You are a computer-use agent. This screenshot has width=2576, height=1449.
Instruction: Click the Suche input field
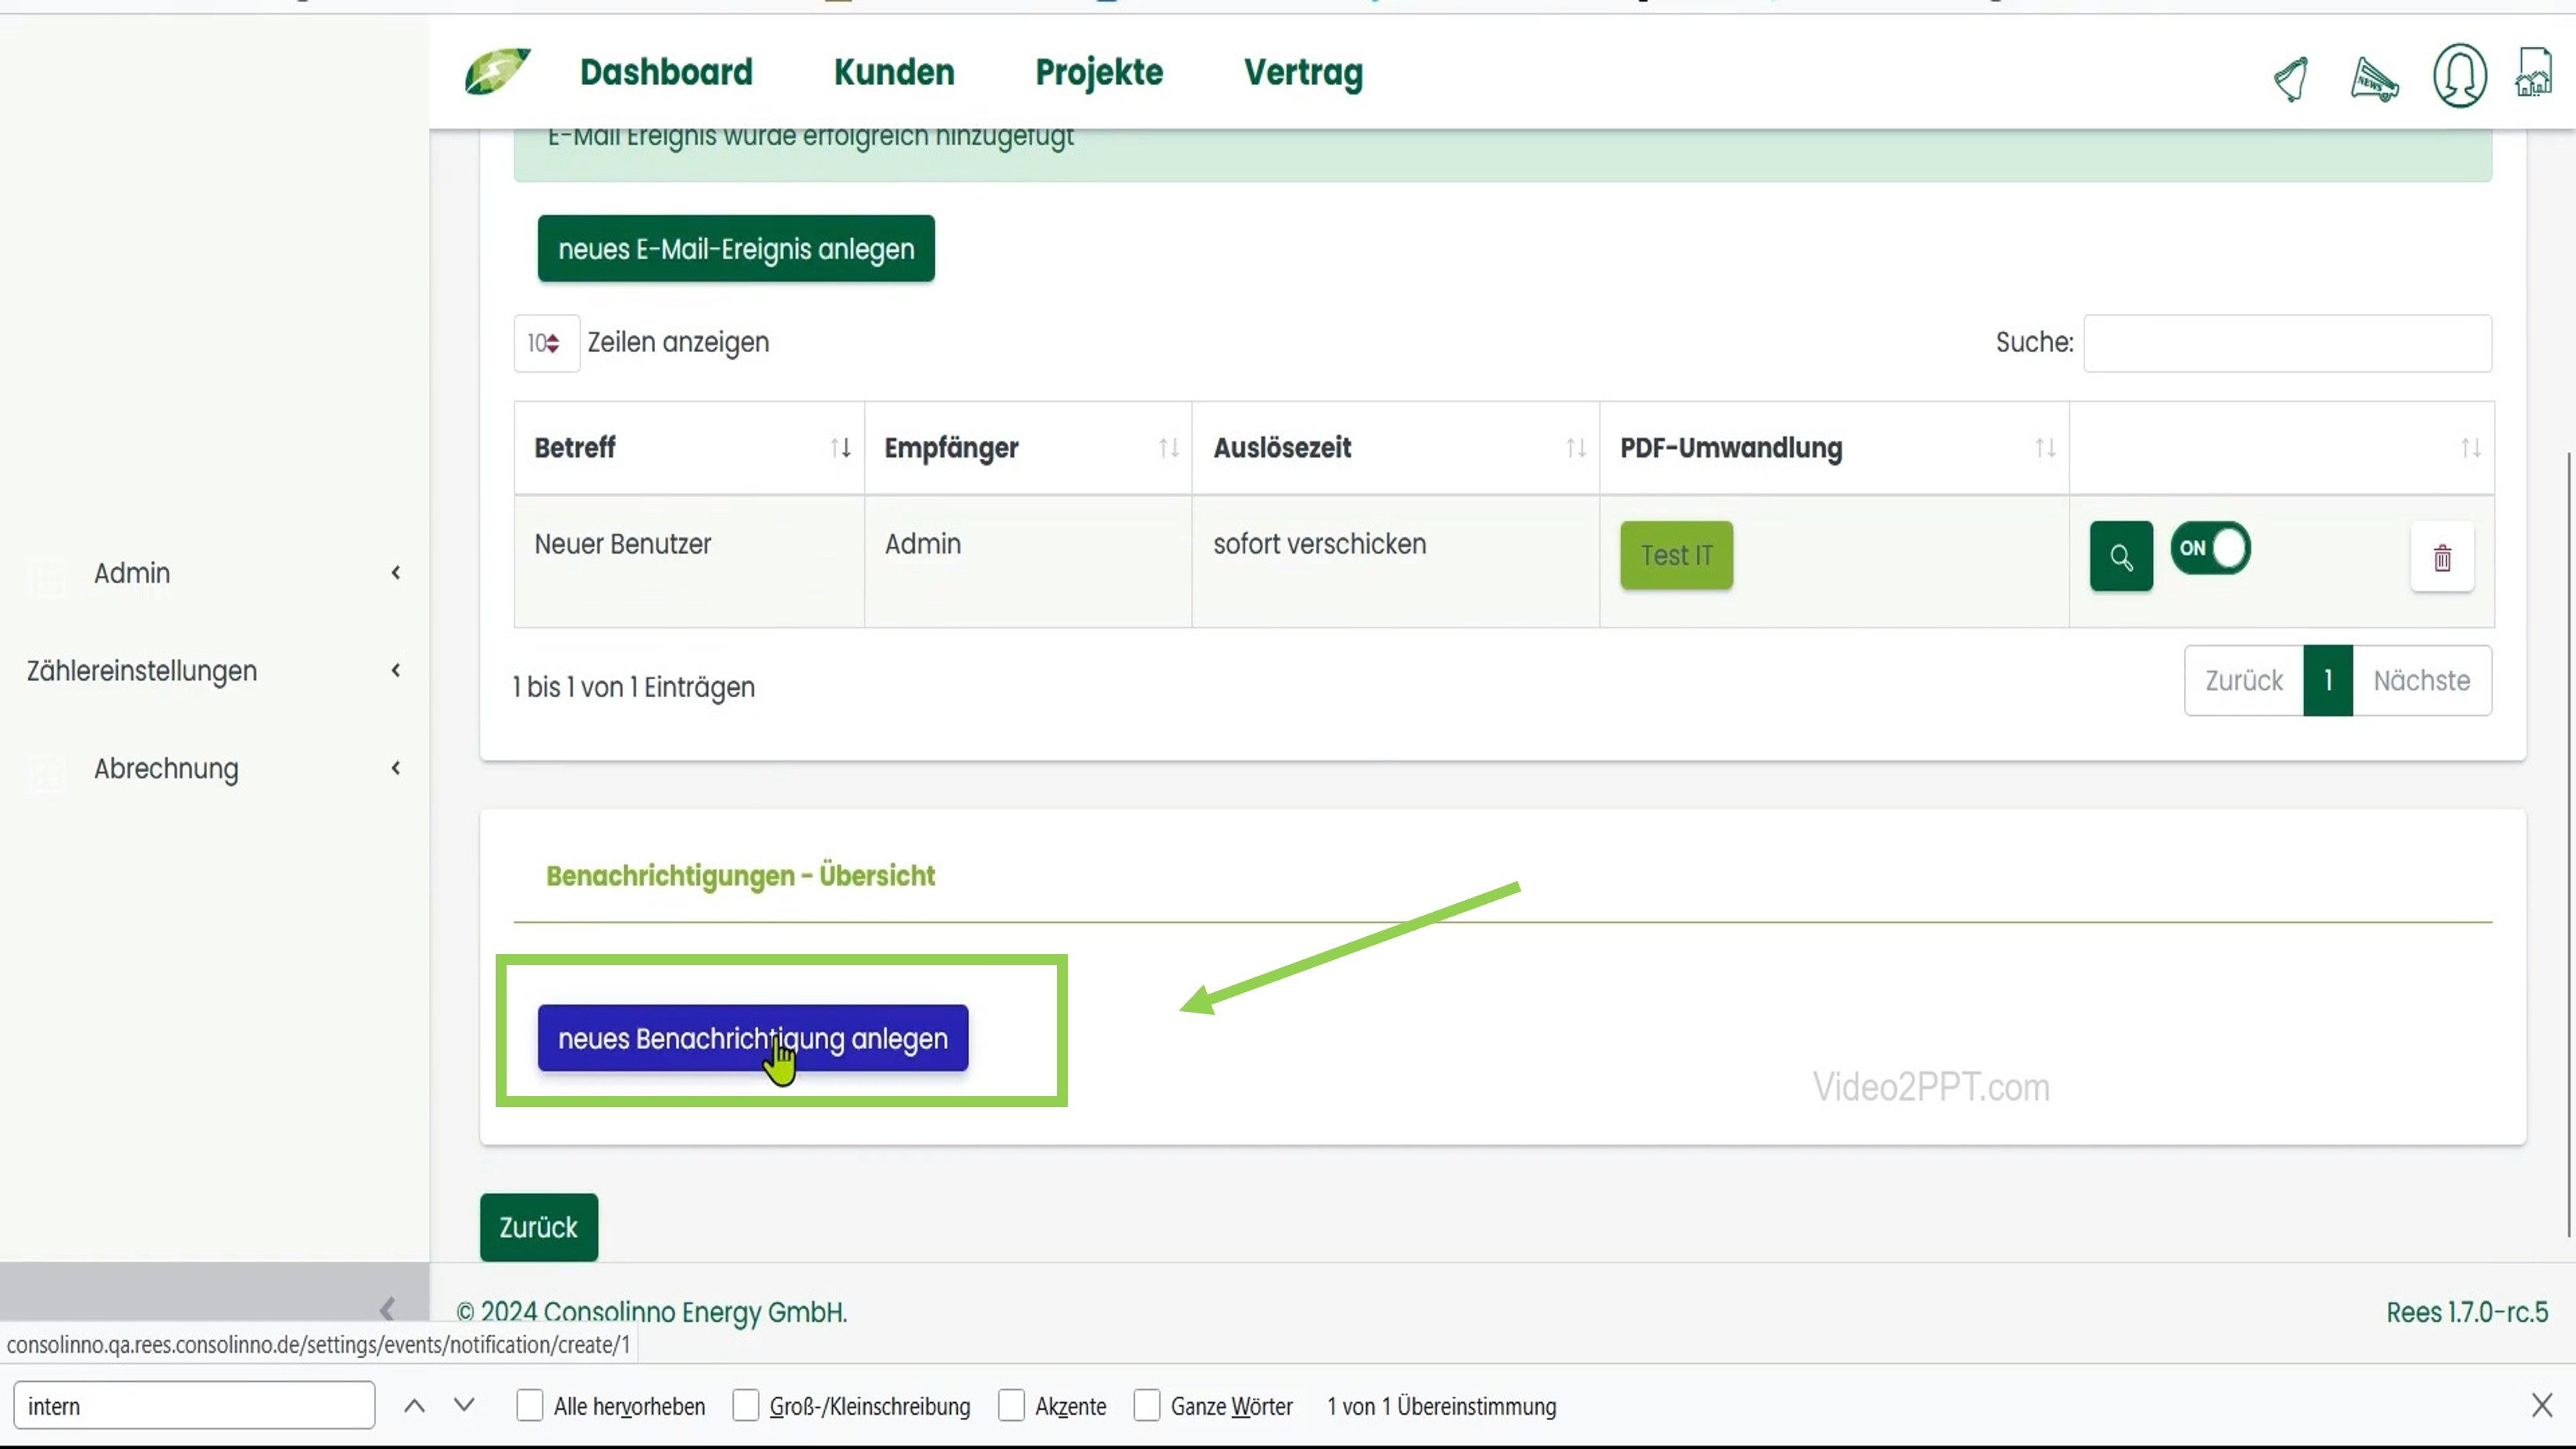(x=2287, y=343)
